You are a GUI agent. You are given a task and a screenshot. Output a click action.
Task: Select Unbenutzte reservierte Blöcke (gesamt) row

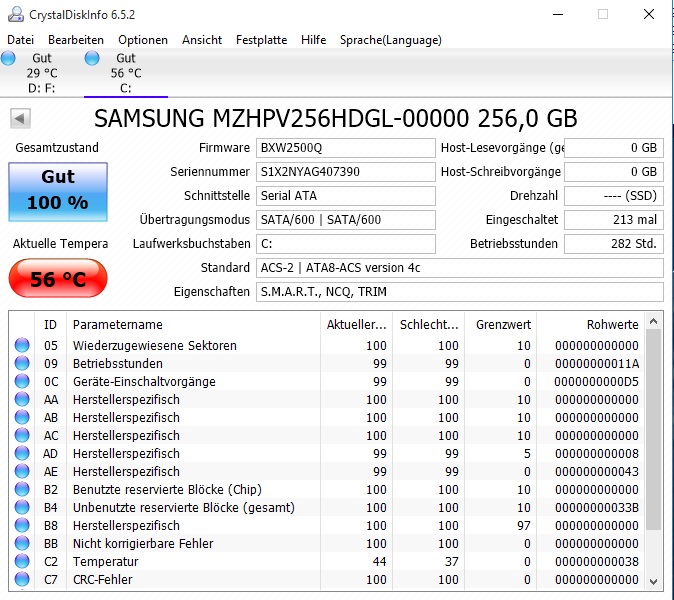(327, 508)
